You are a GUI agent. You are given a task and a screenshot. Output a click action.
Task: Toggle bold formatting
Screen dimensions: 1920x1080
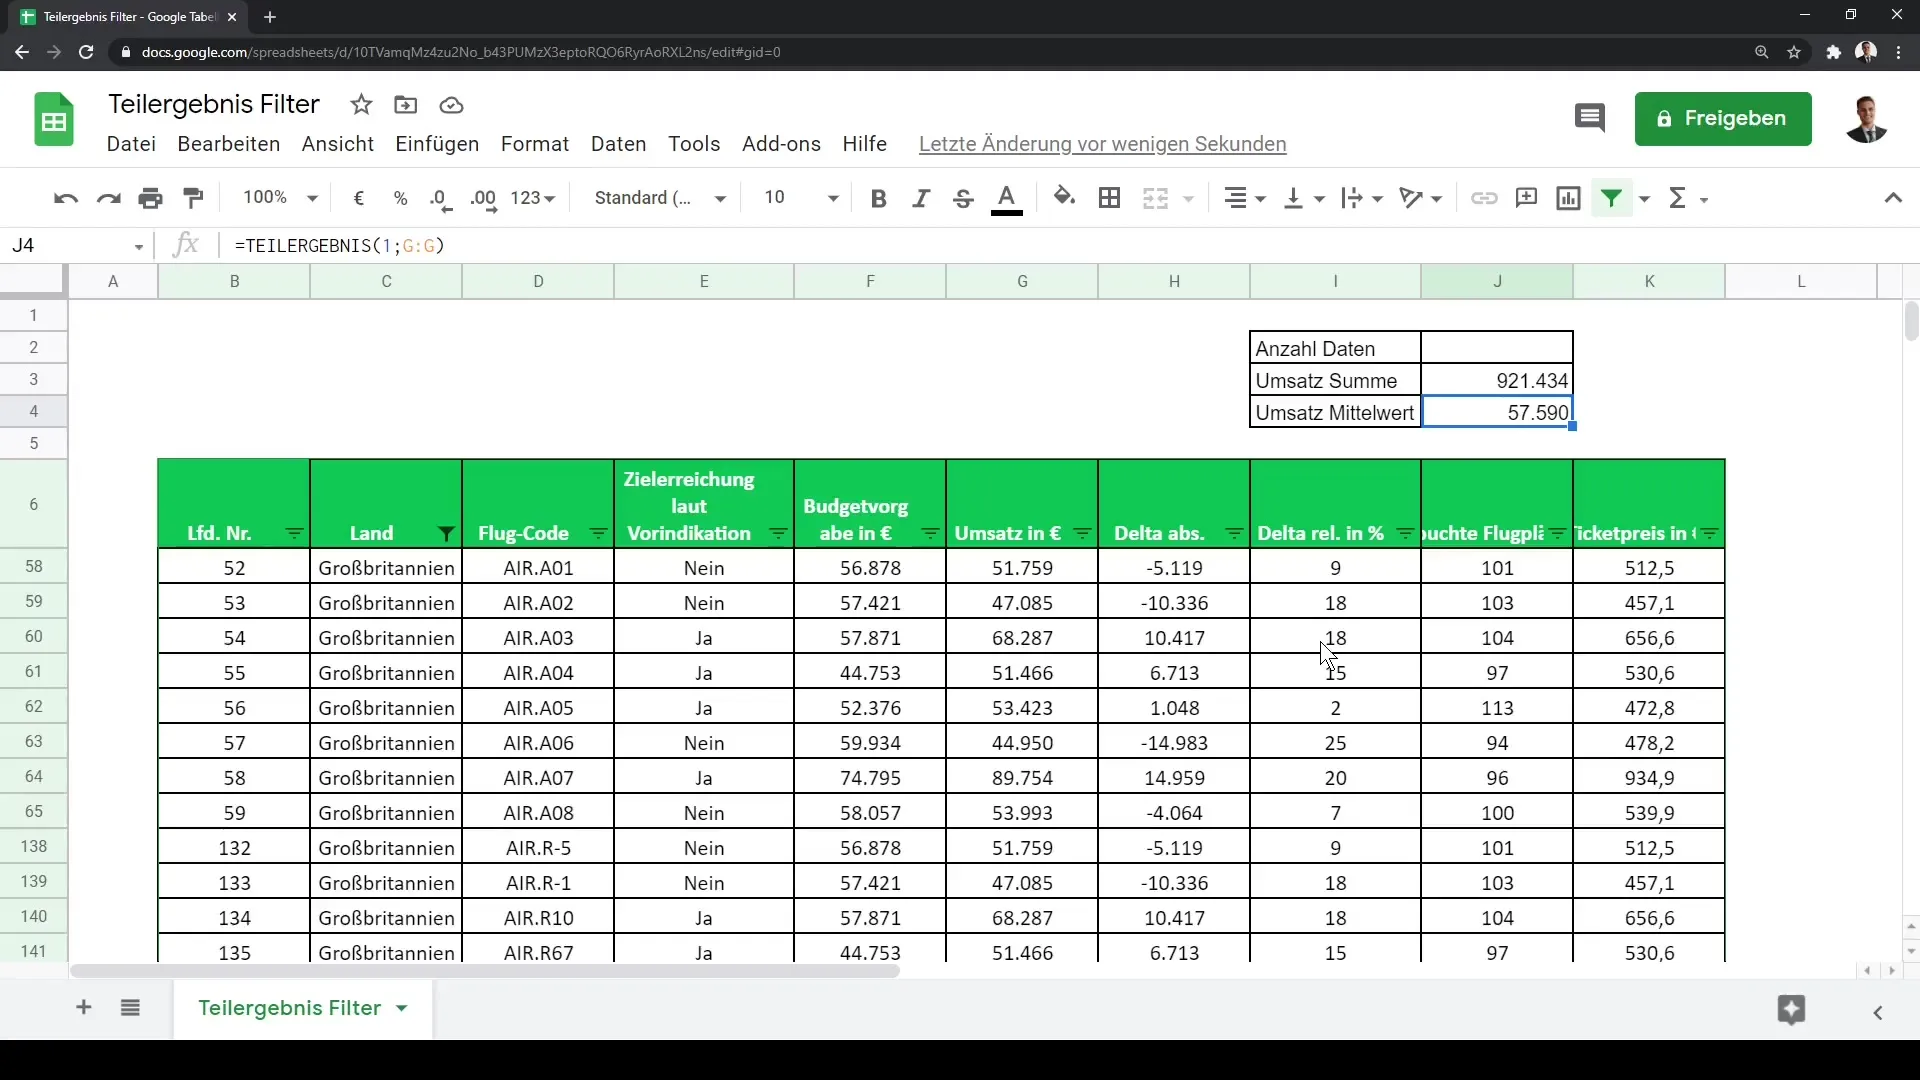tap(878, 198)
